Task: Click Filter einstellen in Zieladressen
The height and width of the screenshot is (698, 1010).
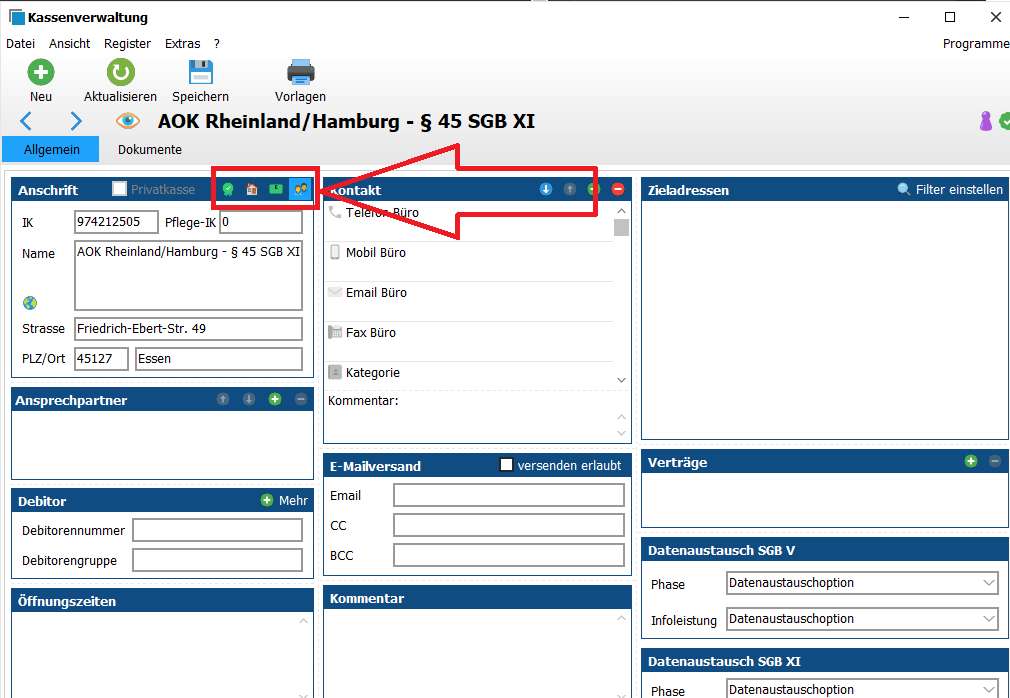Action: tap(950, 189)
